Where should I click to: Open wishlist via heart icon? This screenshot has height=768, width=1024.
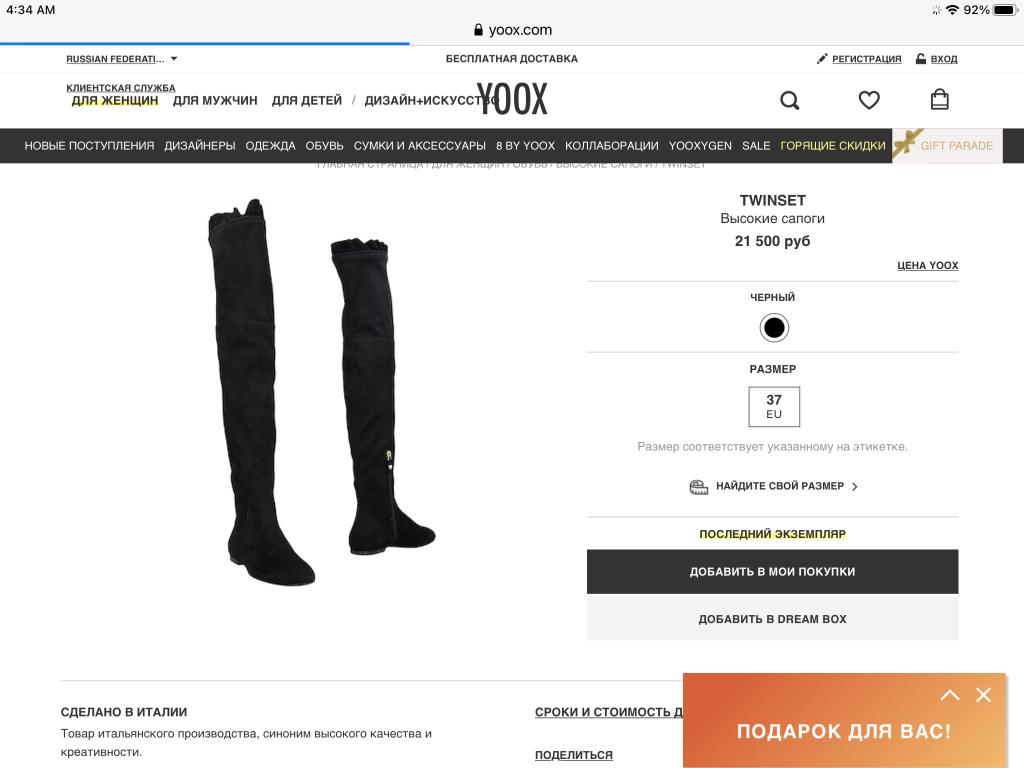pos(869,100)
